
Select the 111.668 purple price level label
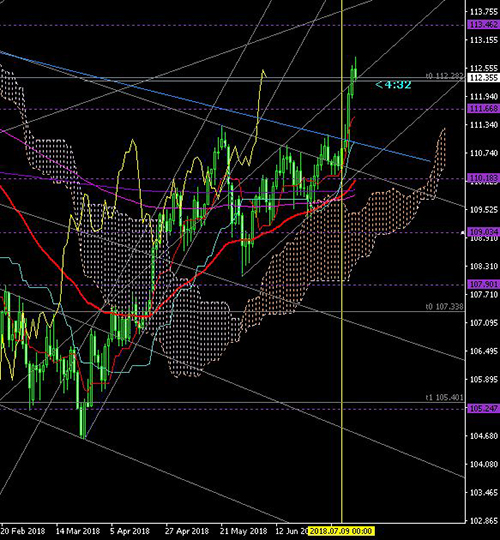pyautogui.click(x=483, y=109)
